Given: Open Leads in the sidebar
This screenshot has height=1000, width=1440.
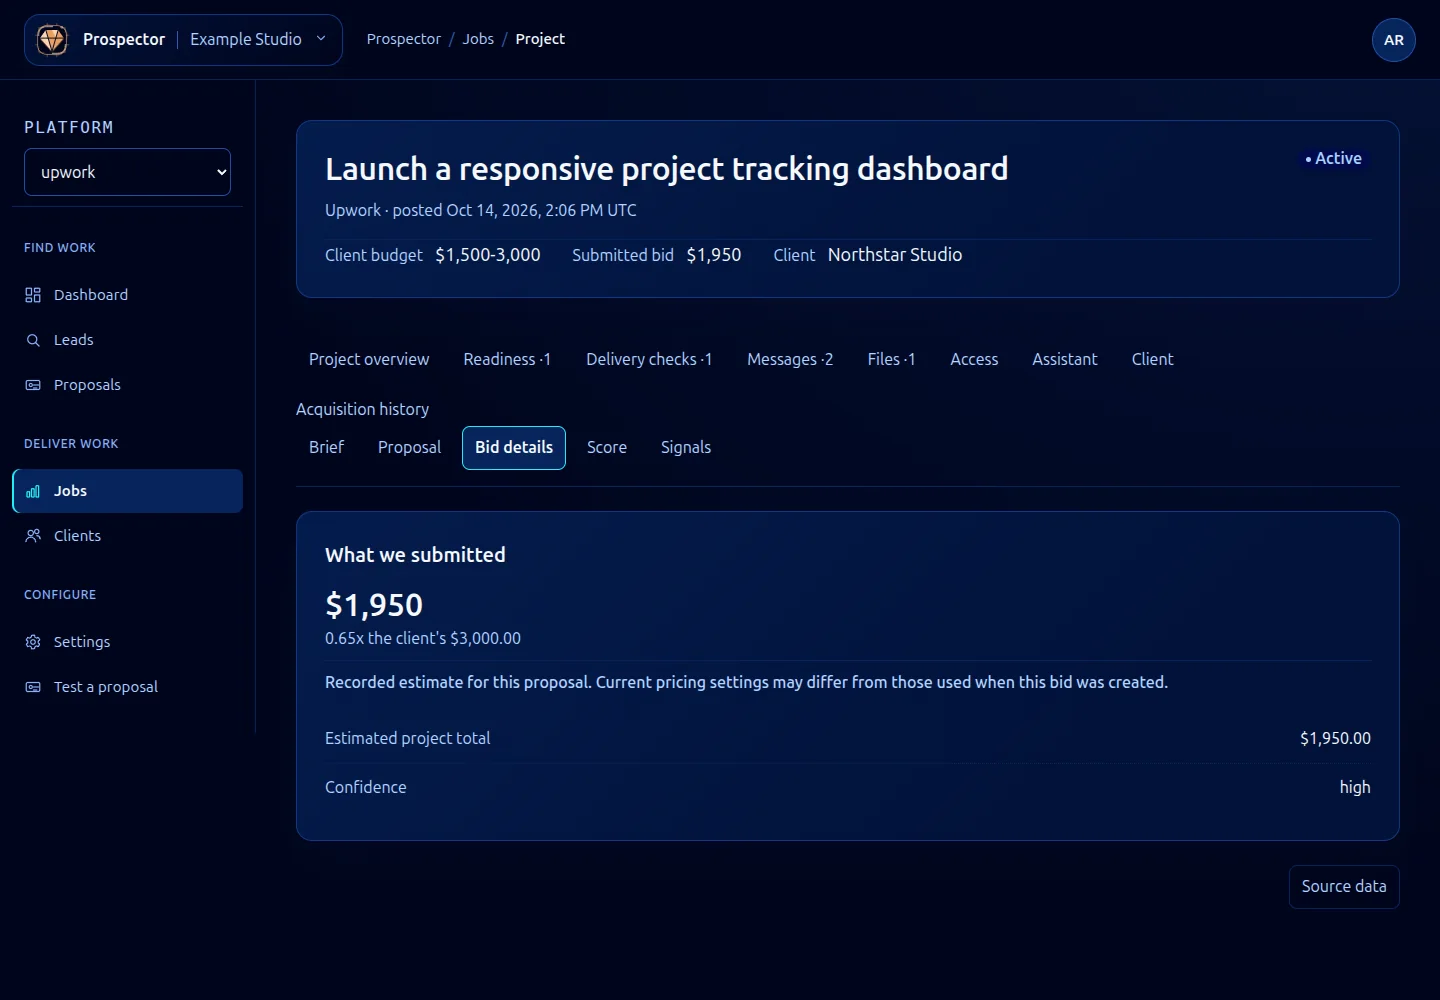Looking at the screenshot, I should click(127, 340).
